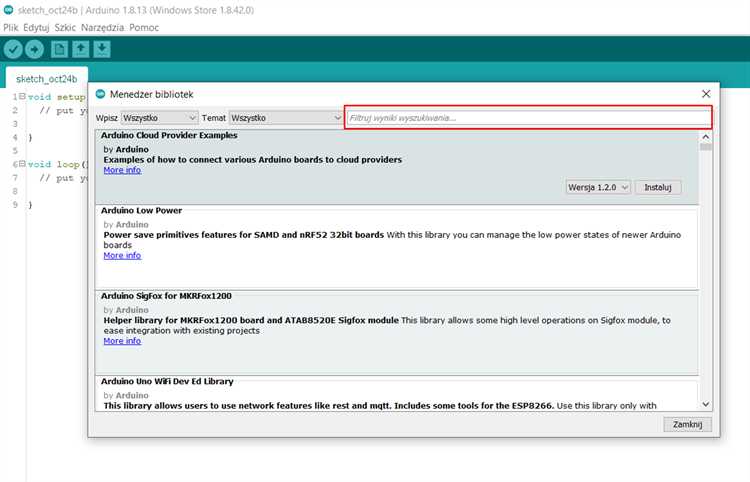Viewport: 750px width, 482px height.
Task: Click the 'void loop' code line
Action: point(57,164)
